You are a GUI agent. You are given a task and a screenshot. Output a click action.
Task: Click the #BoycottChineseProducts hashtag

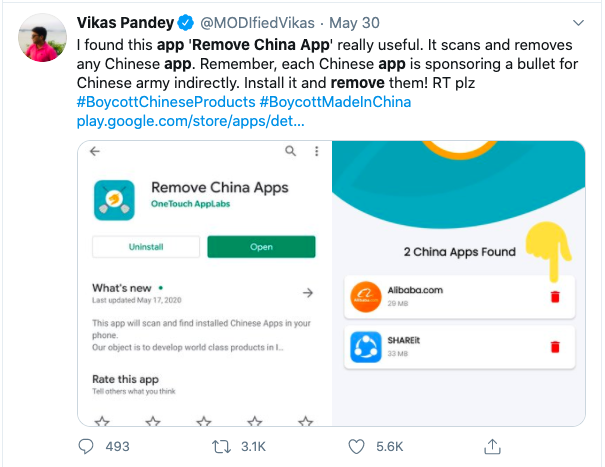(164, 102)
